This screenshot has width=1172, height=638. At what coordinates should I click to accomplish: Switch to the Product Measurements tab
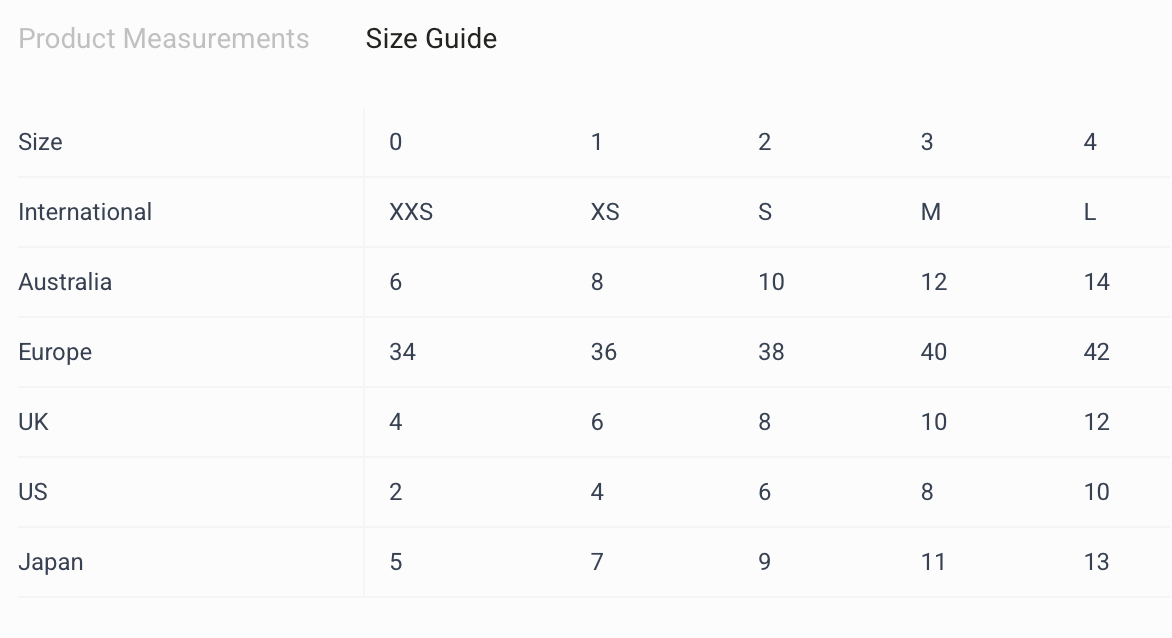164,39
